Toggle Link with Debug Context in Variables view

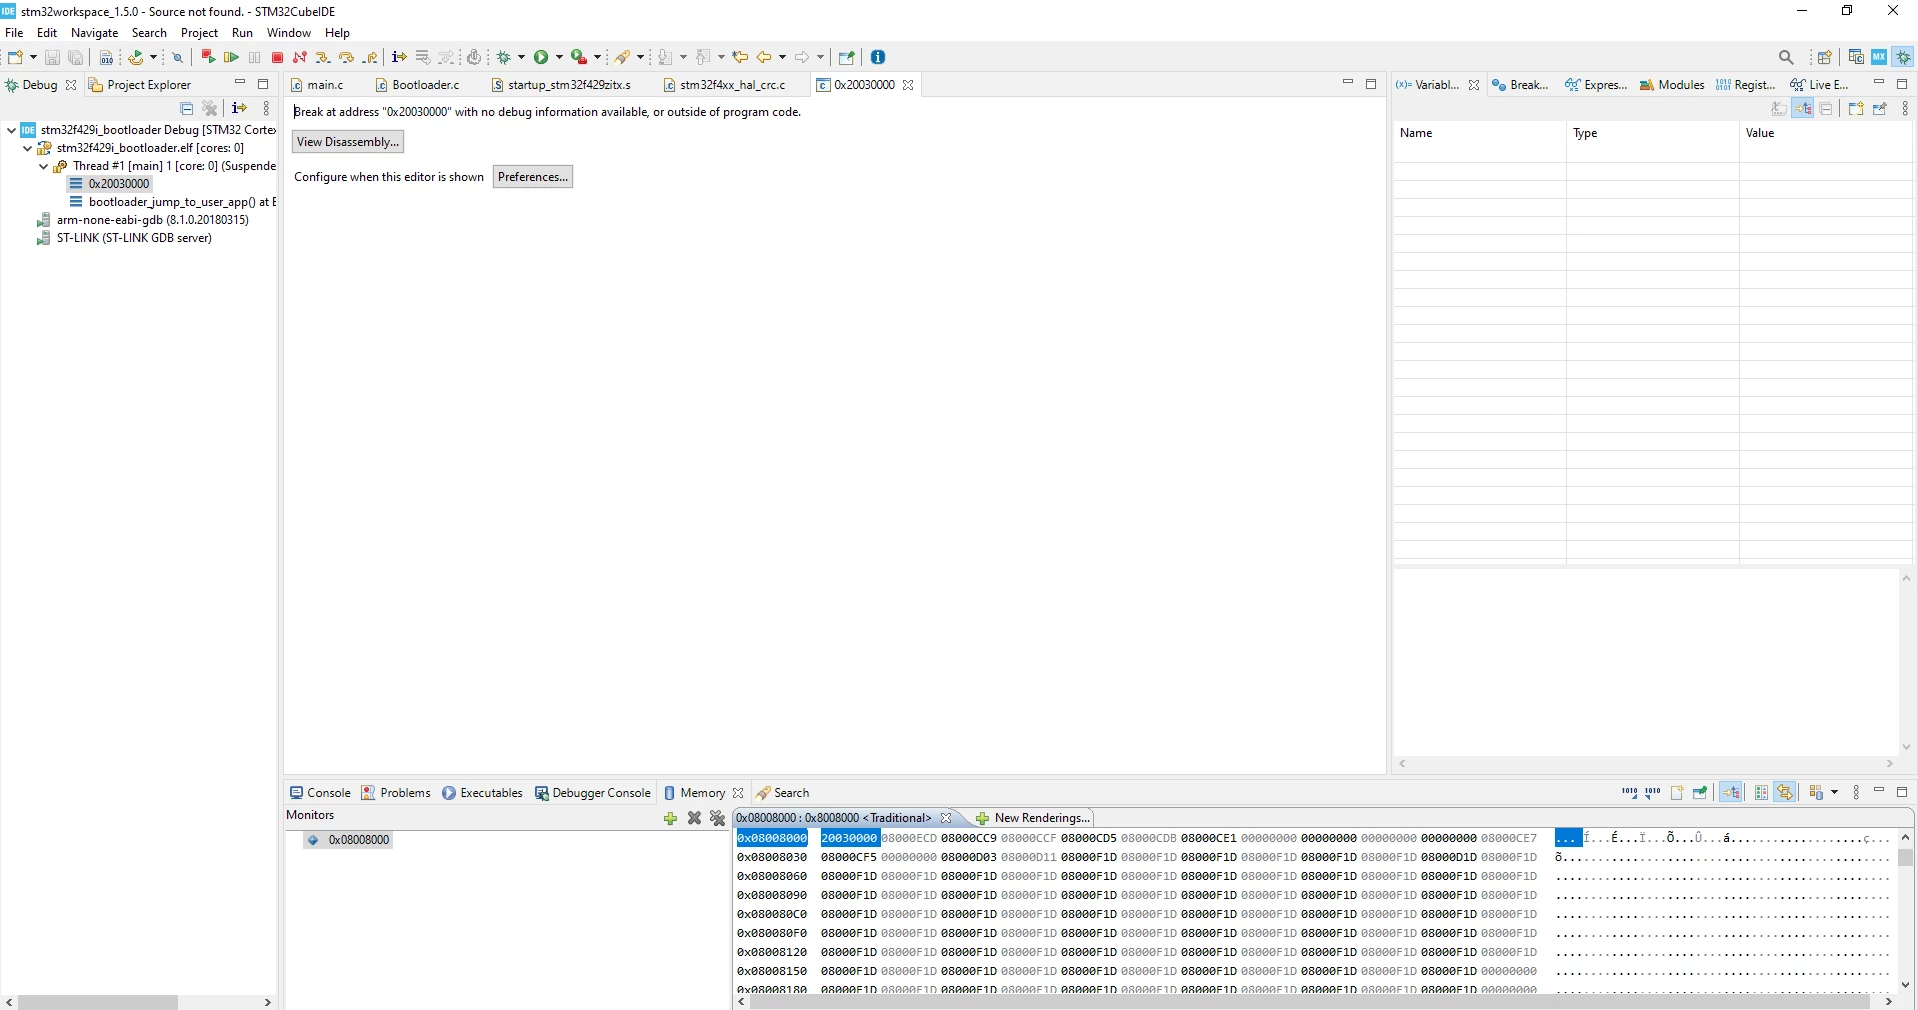click(1803, 109)
